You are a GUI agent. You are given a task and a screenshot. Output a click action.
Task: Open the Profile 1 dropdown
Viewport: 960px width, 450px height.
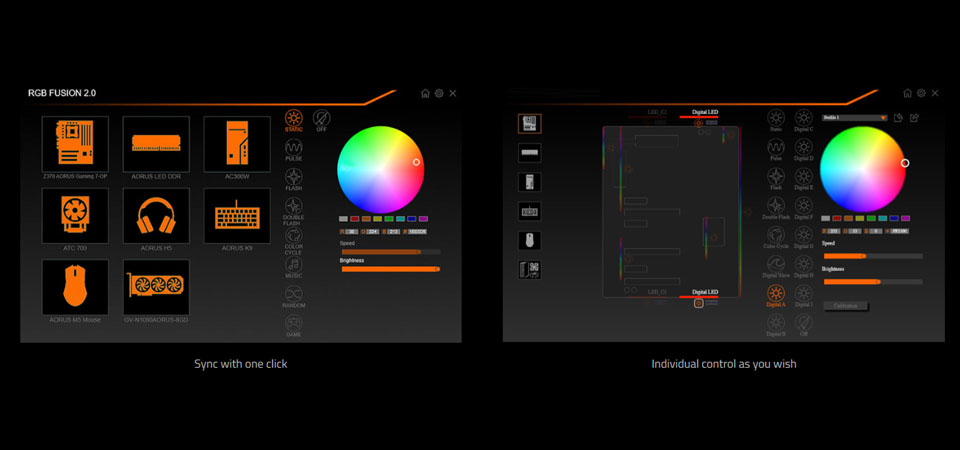[854, 118]
